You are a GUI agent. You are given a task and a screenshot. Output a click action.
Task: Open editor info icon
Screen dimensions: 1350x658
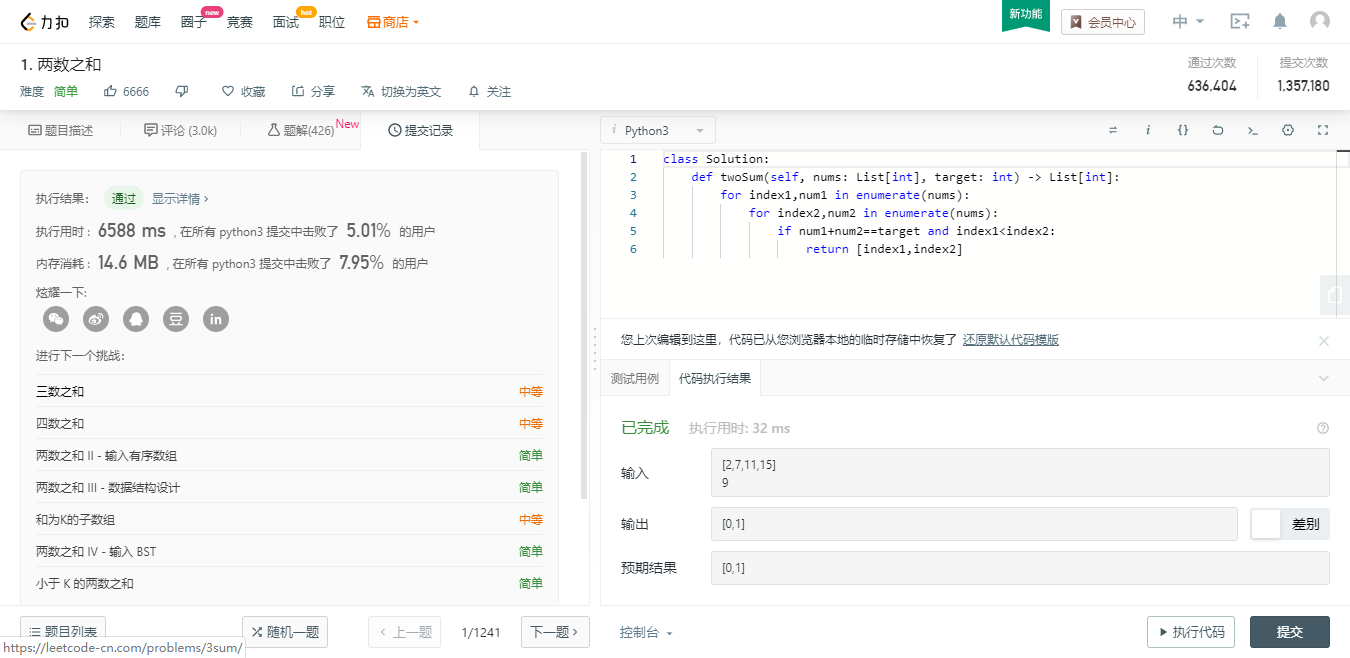(1148, 130)
